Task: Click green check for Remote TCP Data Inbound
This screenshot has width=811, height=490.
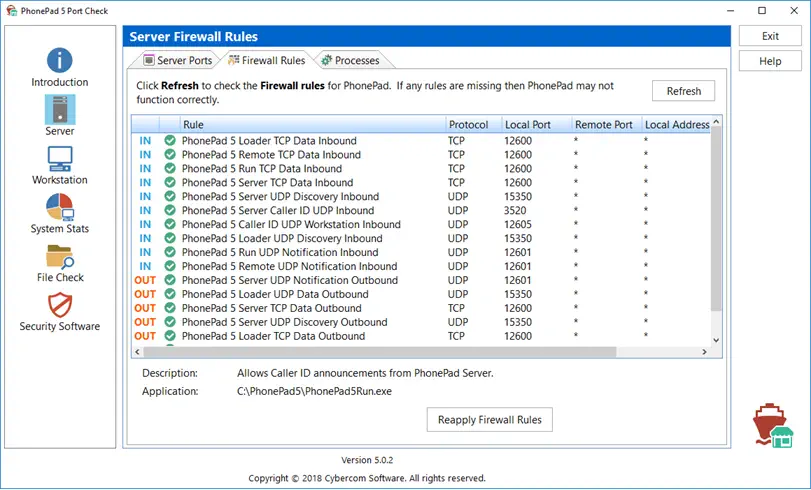Action: (170, 154)
